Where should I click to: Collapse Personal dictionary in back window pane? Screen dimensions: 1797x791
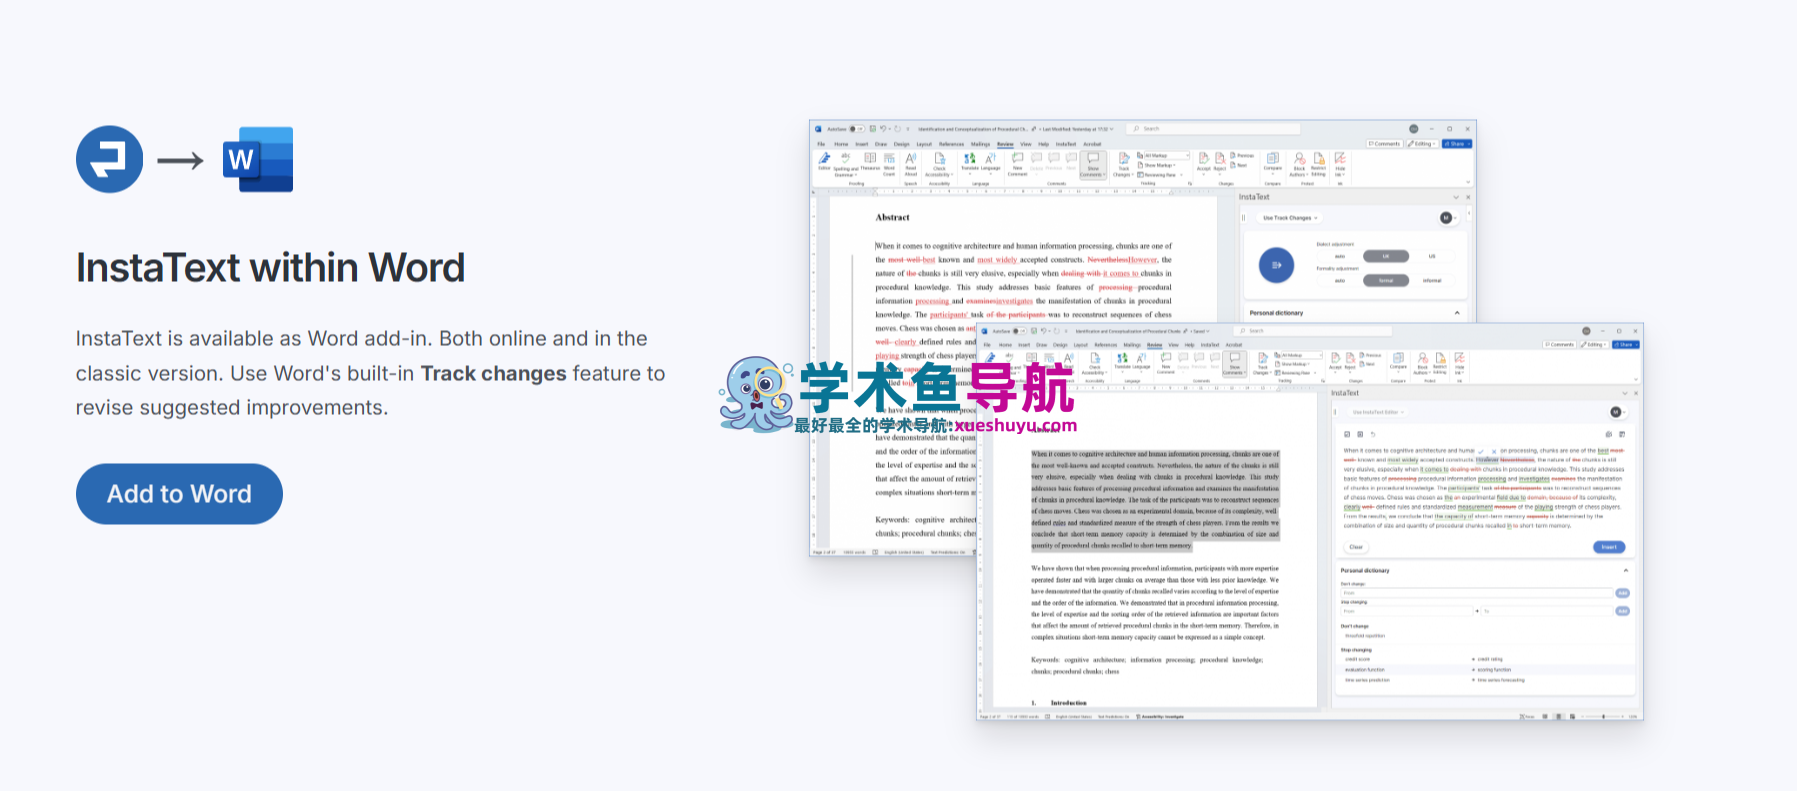click(x=1457, y=313)
